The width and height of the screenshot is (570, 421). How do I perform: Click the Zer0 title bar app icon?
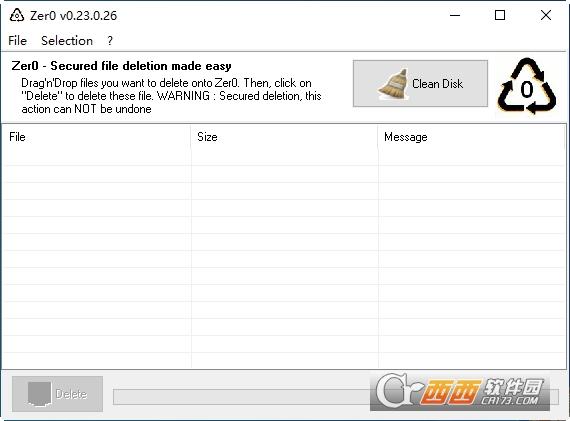click(x=16, y=16)
